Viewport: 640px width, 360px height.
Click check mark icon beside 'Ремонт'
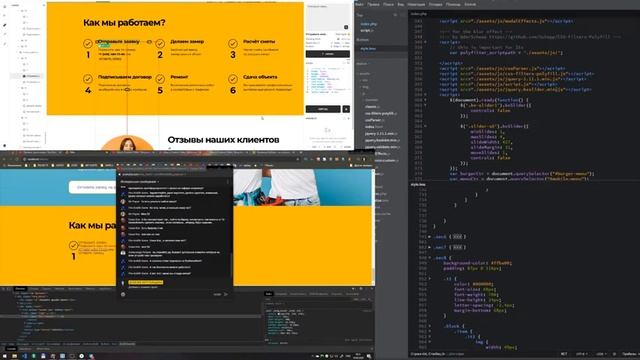click(160, 79)
